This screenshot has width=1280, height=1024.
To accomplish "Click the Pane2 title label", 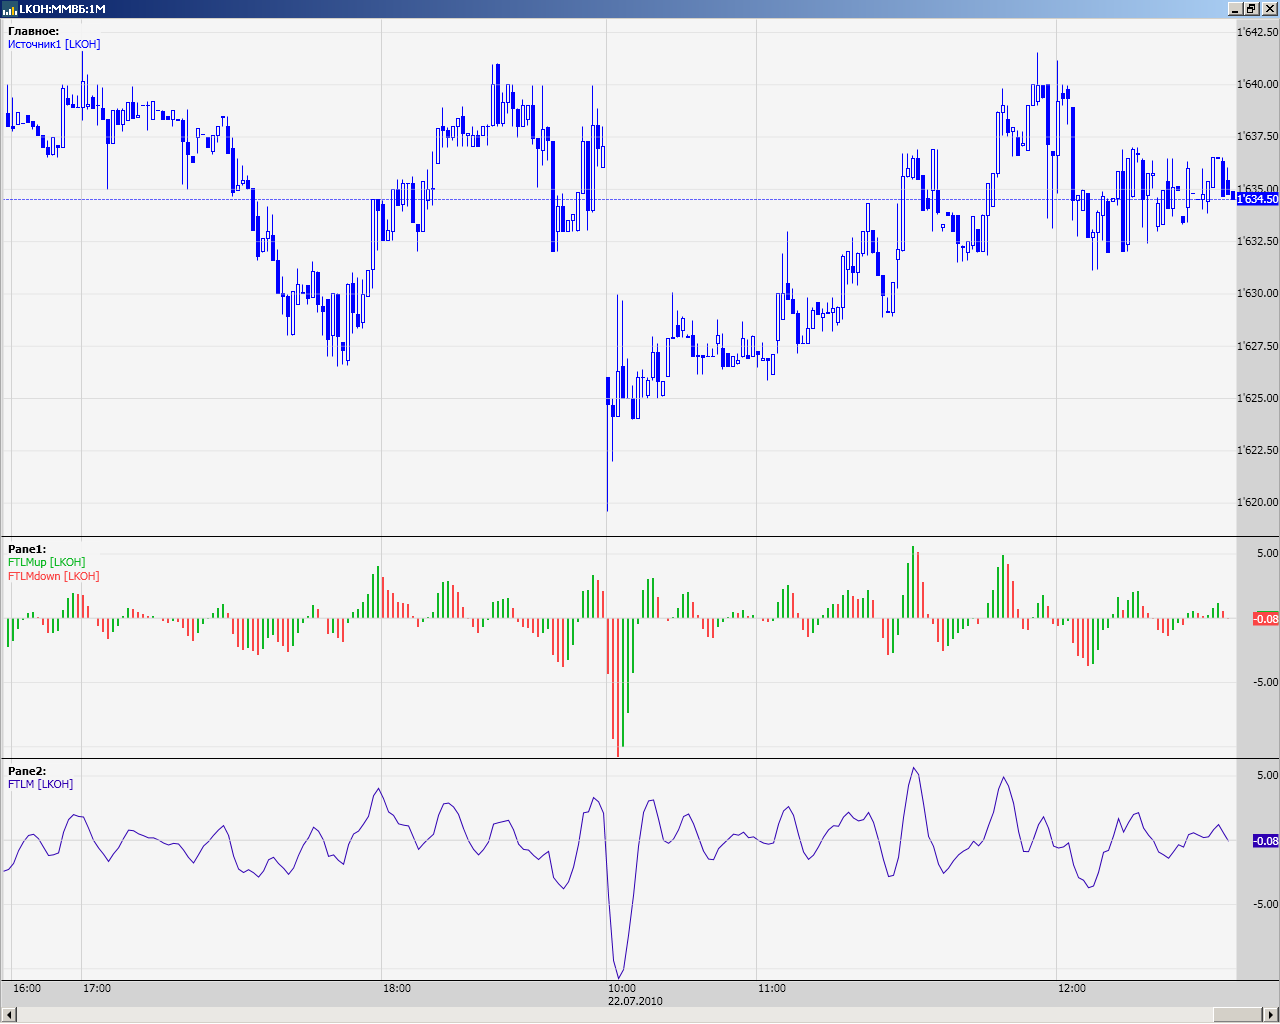I will coord(27,771).
